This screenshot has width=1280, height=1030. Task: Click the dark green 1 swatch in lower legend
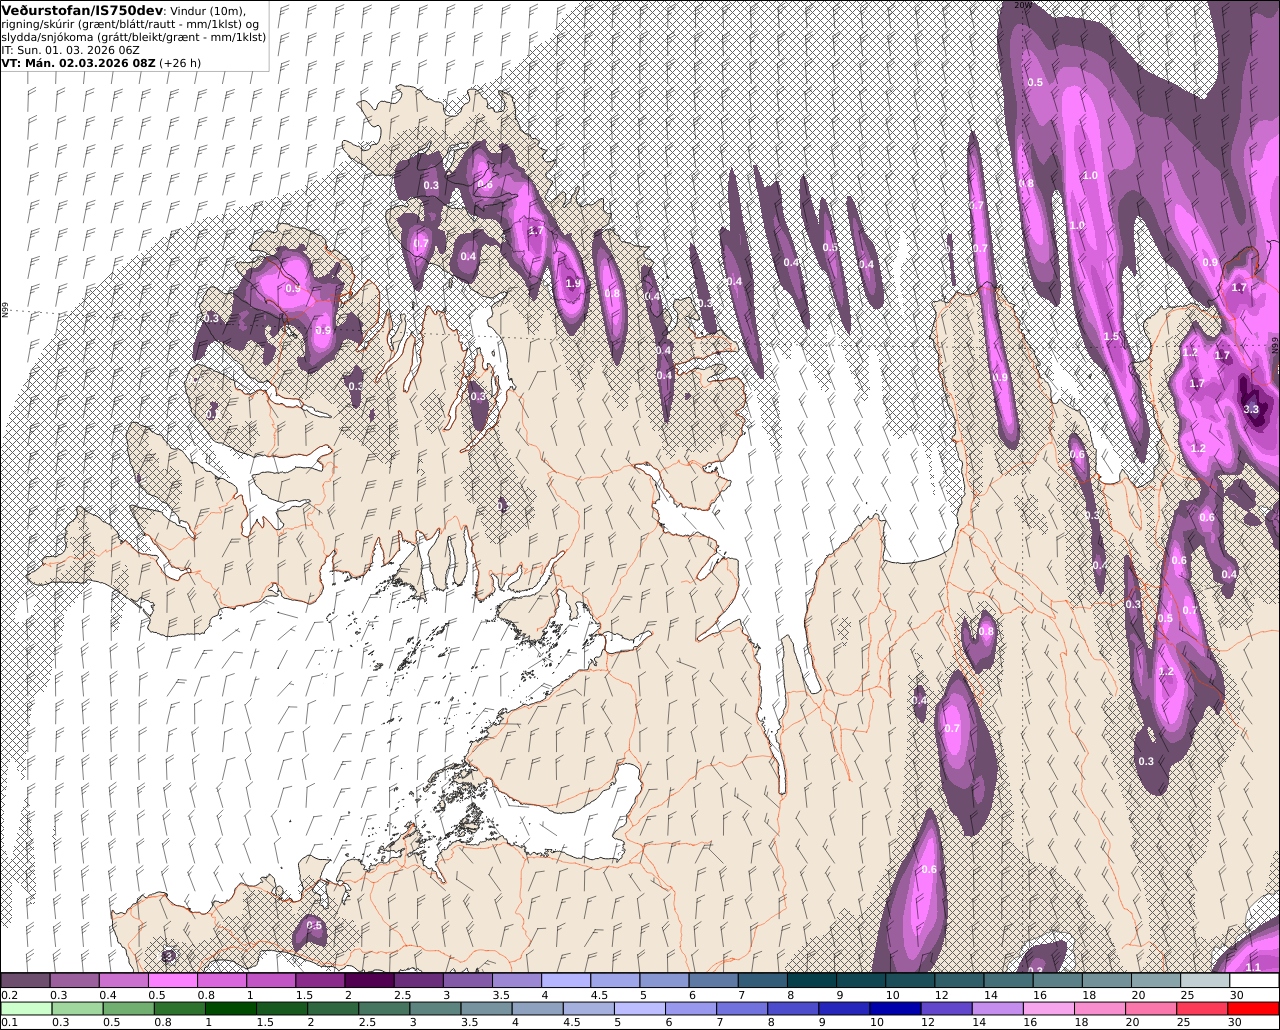[x=222, y=1009]
